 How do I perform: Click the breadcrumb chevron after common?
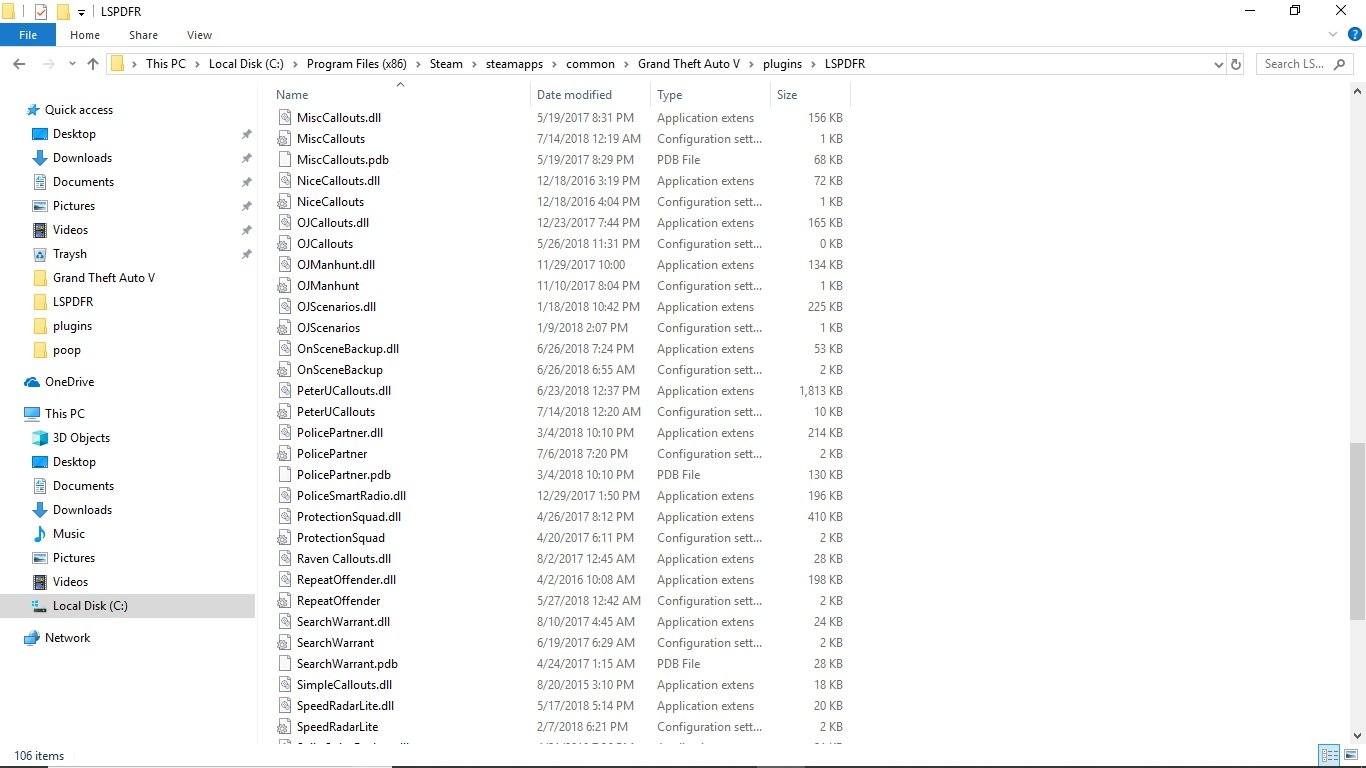tap(627, 64)
